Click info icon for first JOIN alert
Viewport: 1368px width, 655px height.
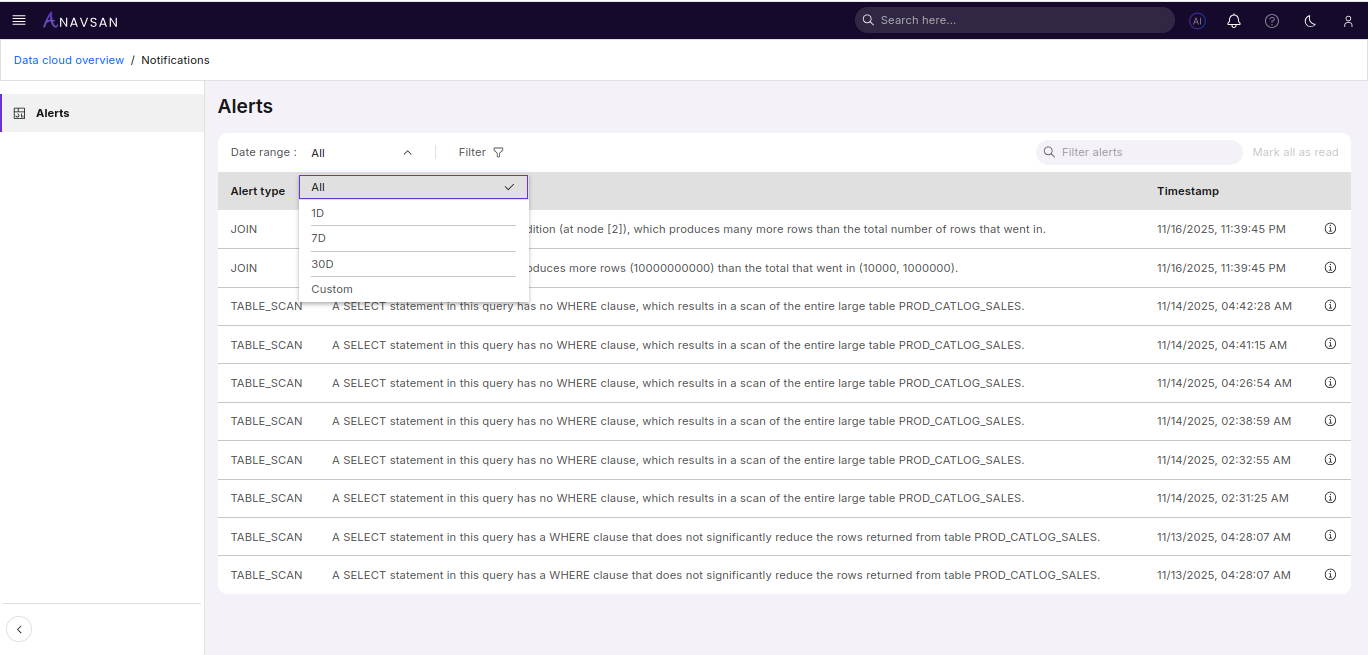[x=1330, y=229]
